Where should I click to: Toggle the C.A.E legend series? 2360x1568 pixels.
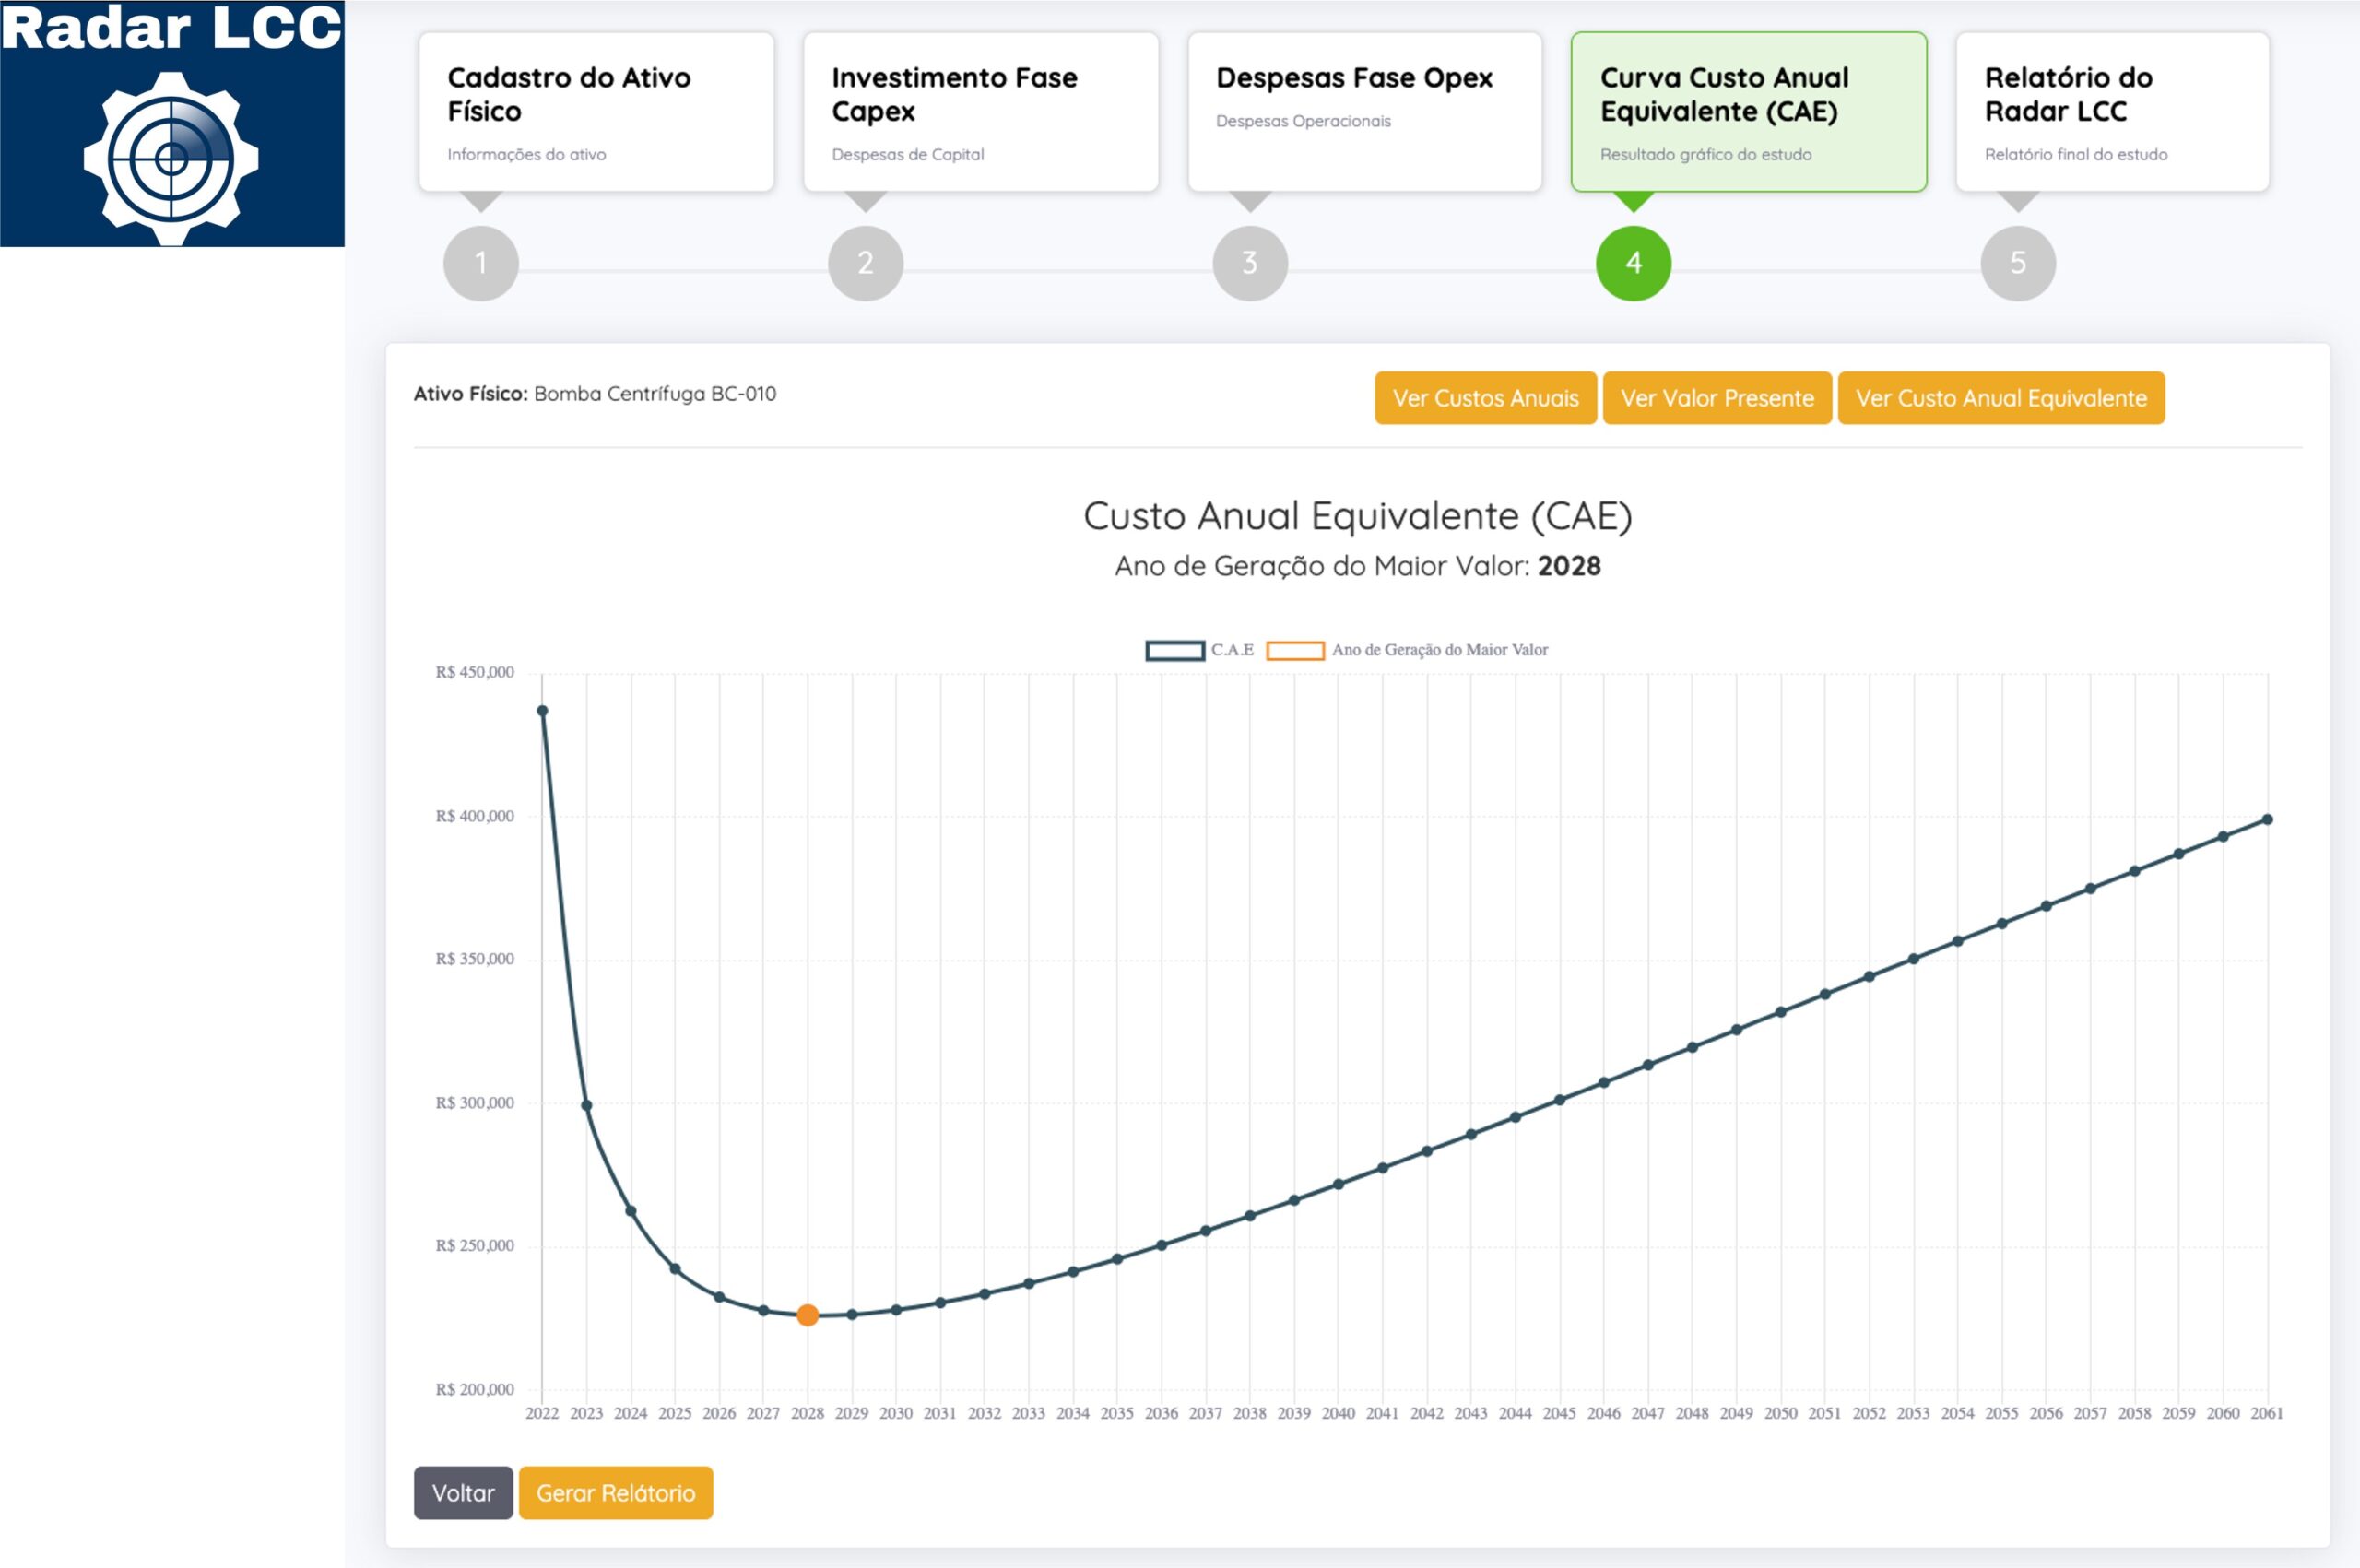click(x=1199, y=650)
